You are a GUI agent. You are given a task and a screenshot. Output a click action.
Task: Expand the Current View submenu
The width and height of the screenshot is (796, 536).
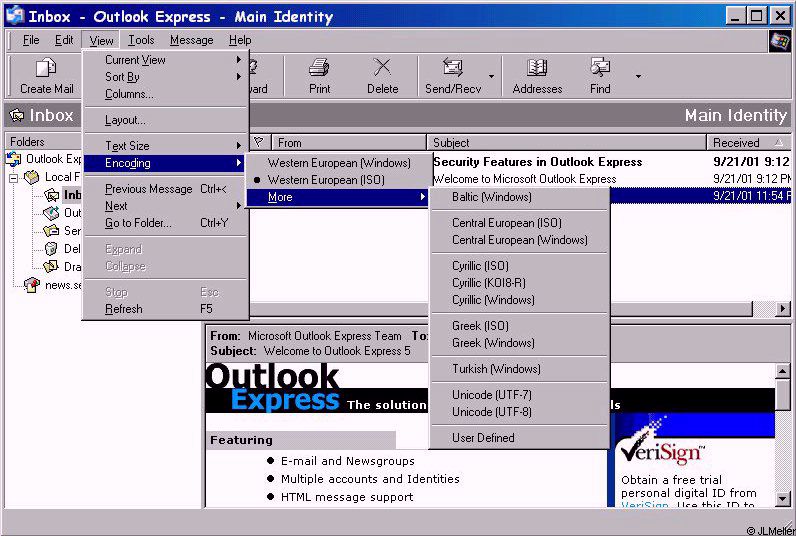(165, 60)
